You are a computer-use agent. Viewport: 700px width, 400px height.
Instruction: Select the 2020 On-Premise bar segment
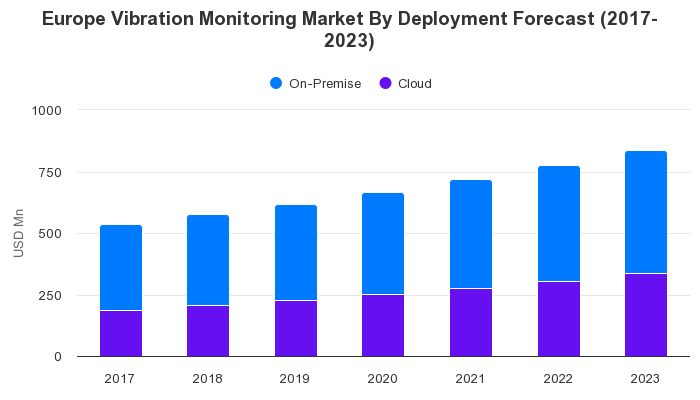[x=383, y=244]
